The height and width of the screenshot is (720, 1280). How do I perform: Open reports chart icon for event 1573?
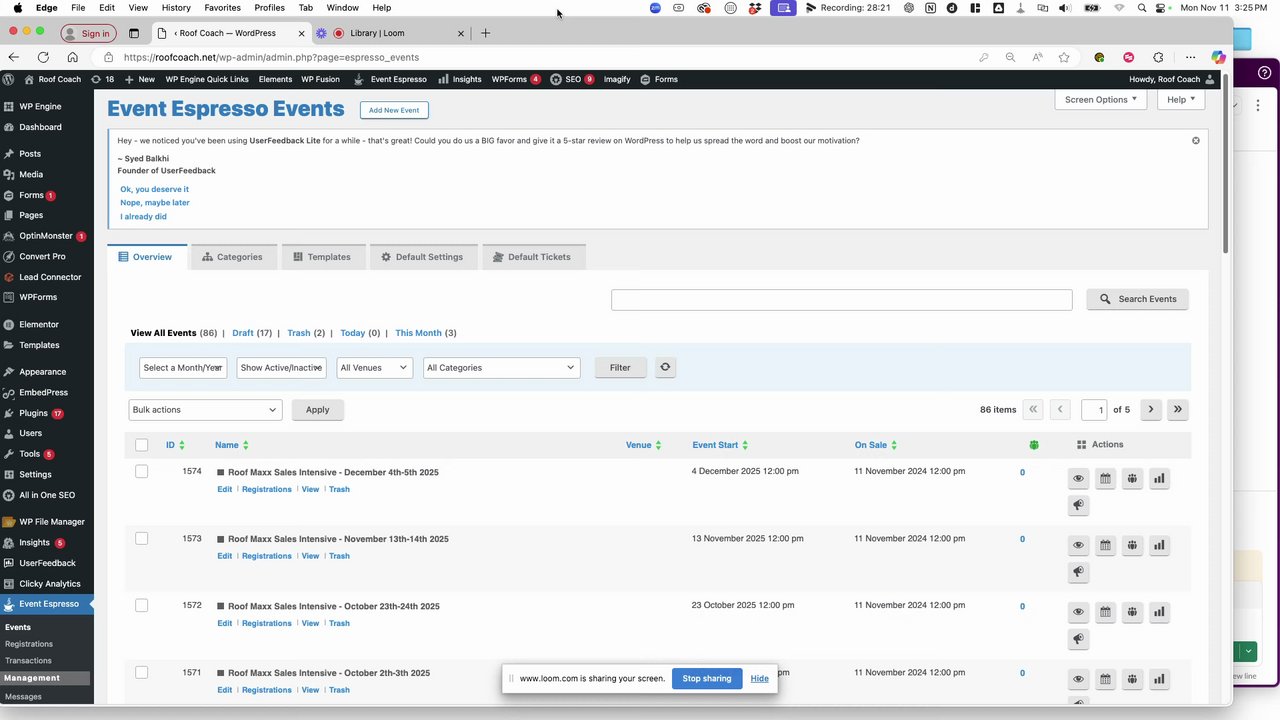point(1159,546)
